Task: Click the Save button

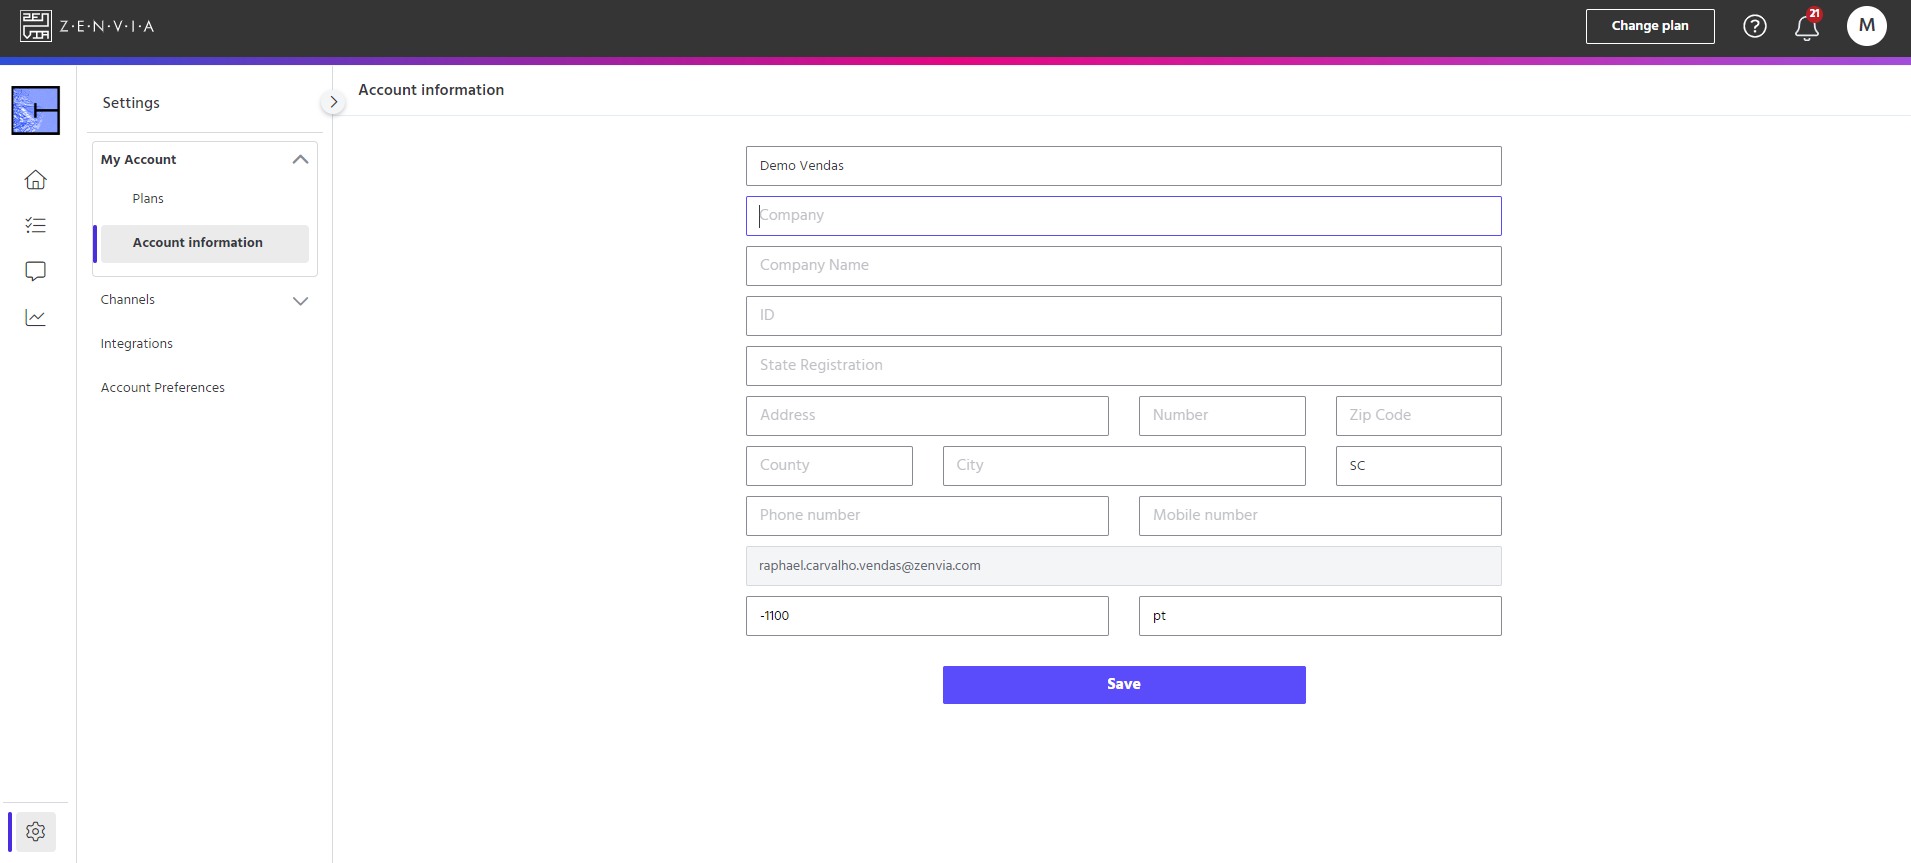Action: click(x=1124, y=685)
